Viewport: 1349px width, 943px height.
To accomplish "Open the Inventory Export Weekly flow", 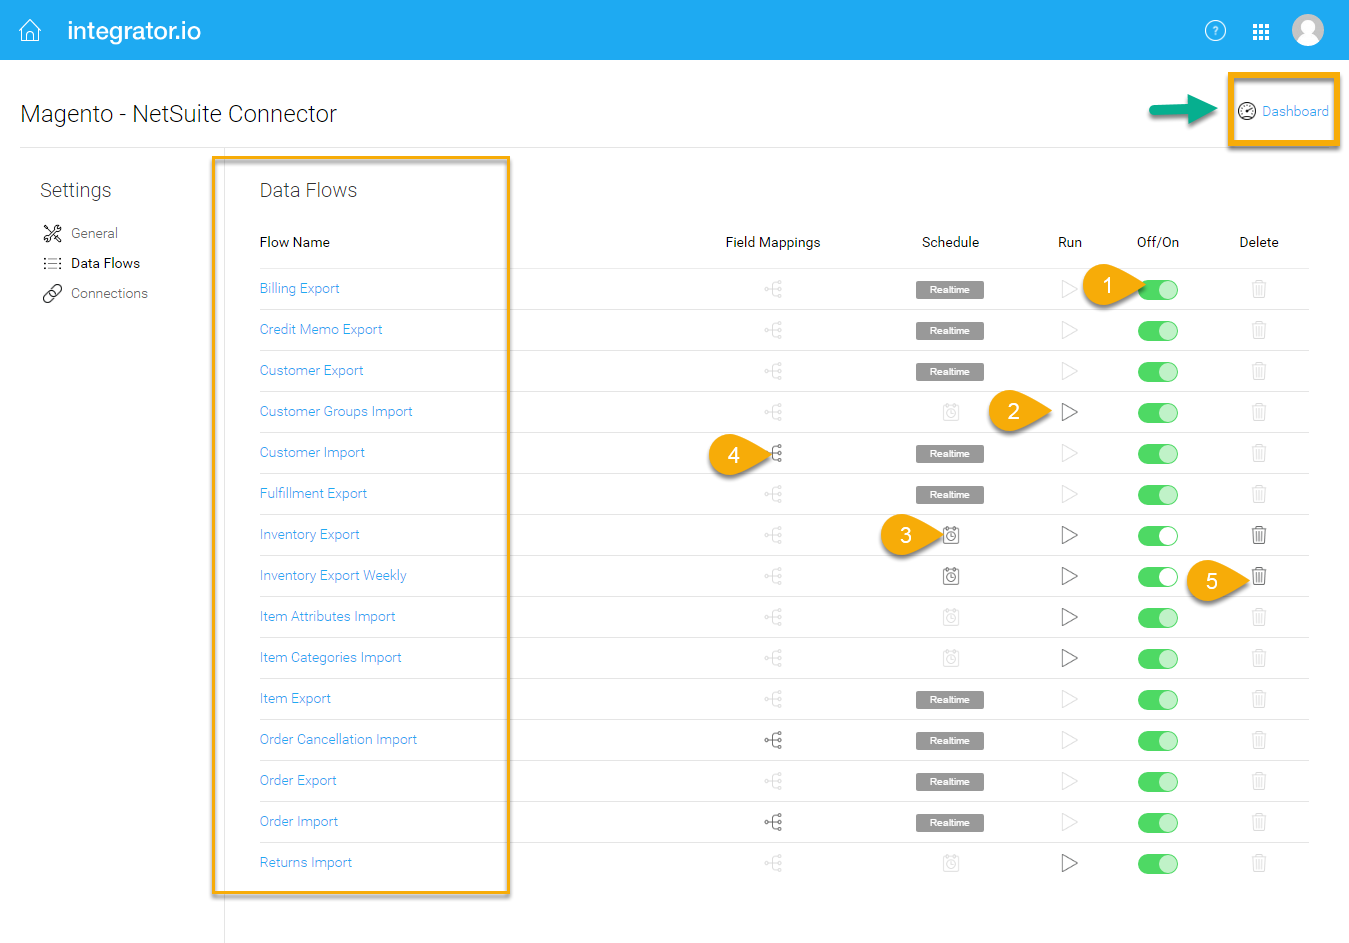I will pyautogui.click(x=333, y=575).
